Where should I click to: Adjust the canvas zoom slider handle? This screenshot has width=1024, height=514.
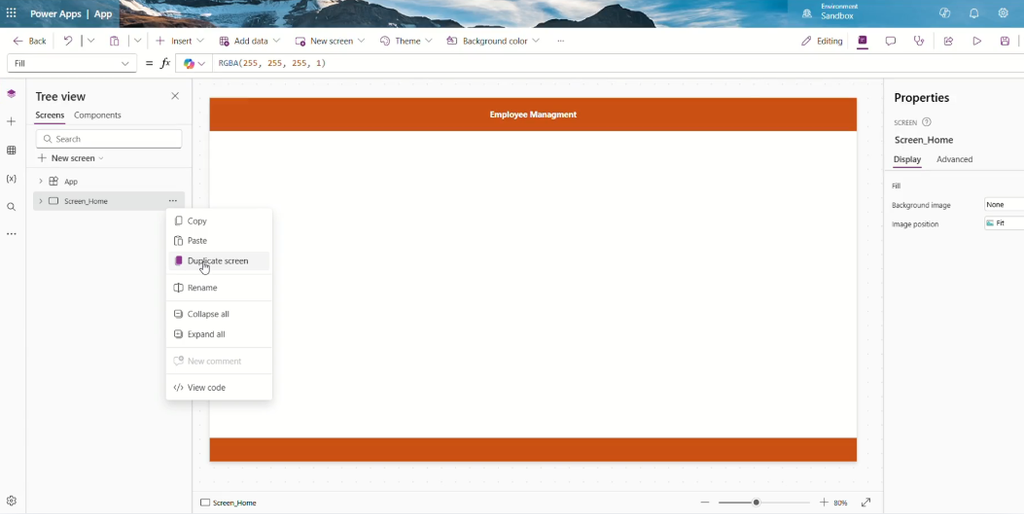pyautogui.click(x=756, y=502)
